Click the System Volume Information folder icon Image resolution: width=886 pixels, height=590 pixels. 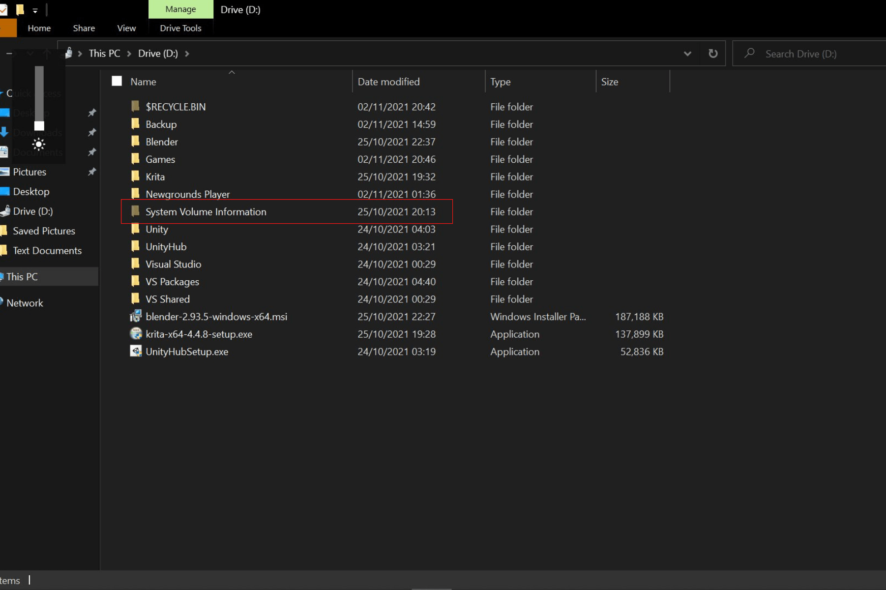coord(136,212)
